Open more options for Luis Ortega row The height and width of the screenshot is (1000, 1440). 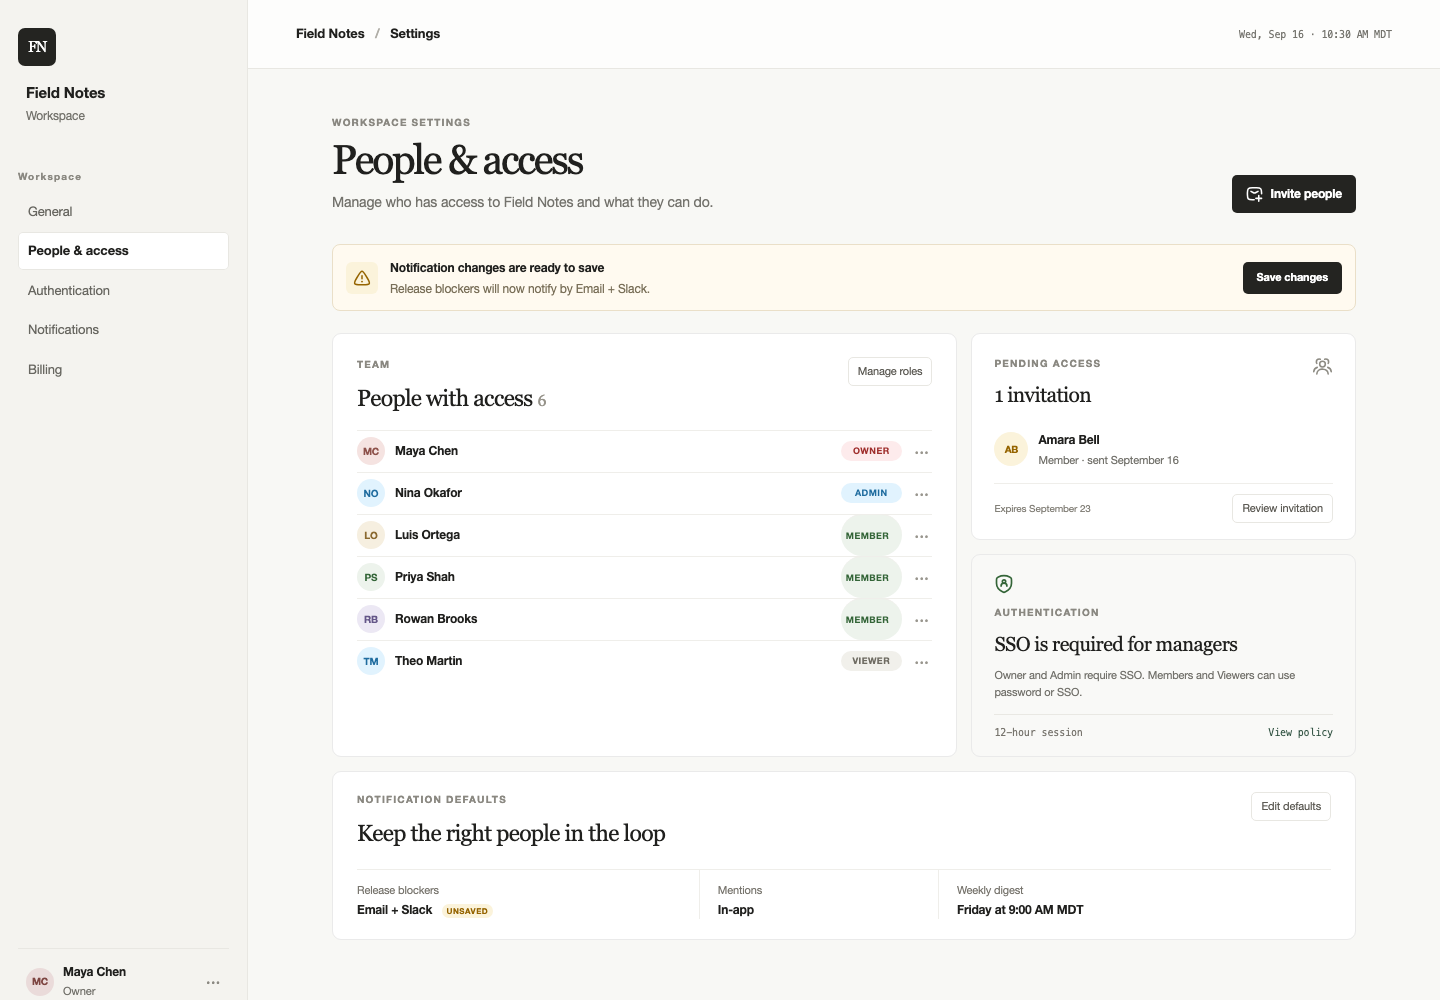(x=922, y=536)
